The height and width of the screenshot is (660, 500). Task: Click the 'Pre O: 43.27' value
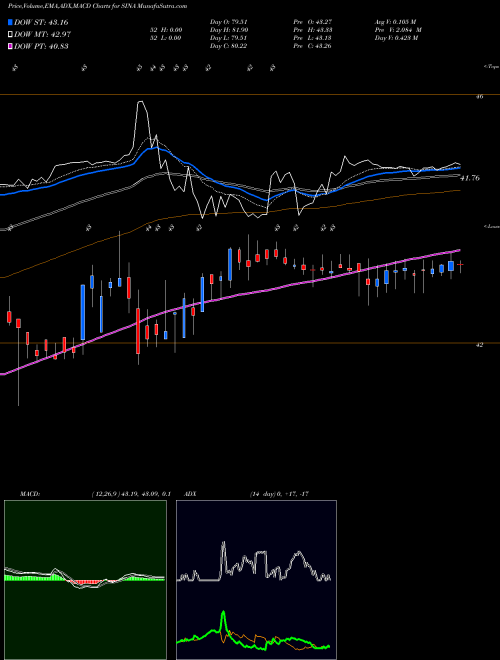tap(313, 22)
